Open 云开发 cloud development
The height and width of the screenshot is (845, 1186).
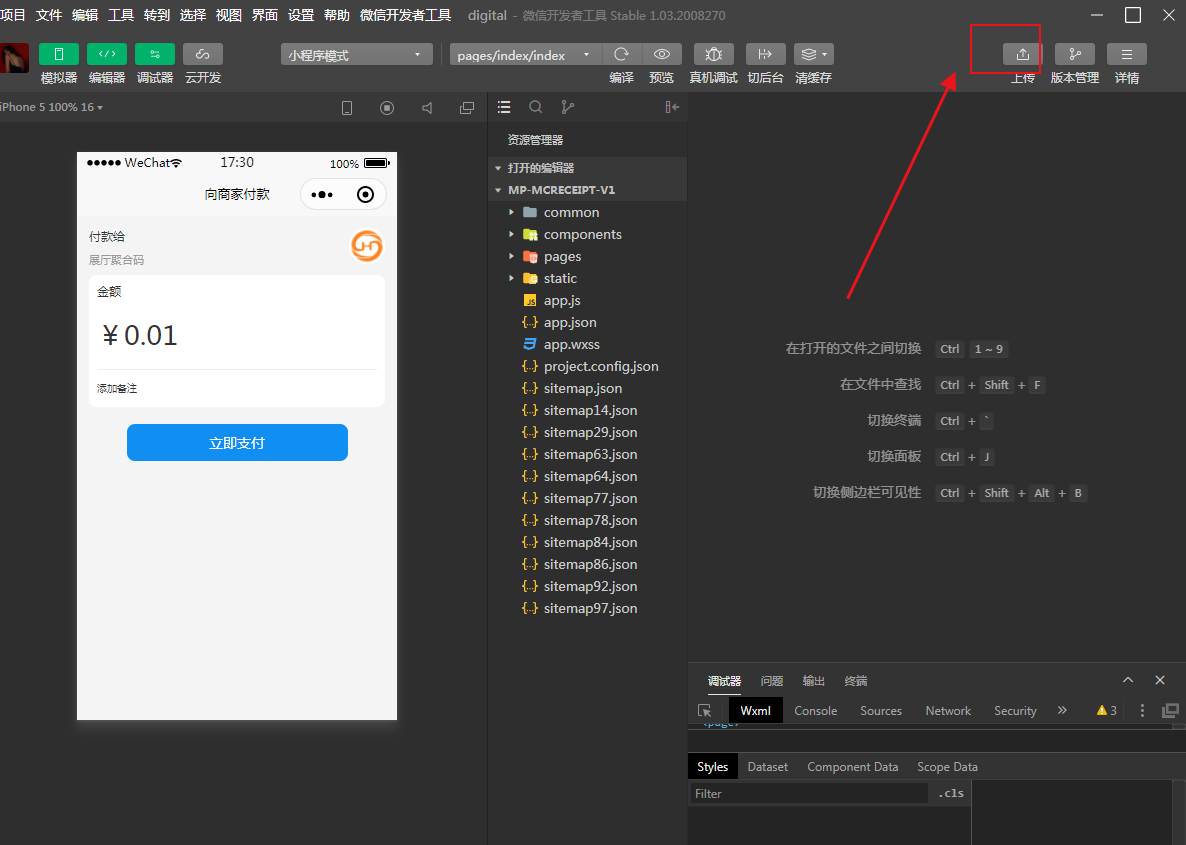203,54
